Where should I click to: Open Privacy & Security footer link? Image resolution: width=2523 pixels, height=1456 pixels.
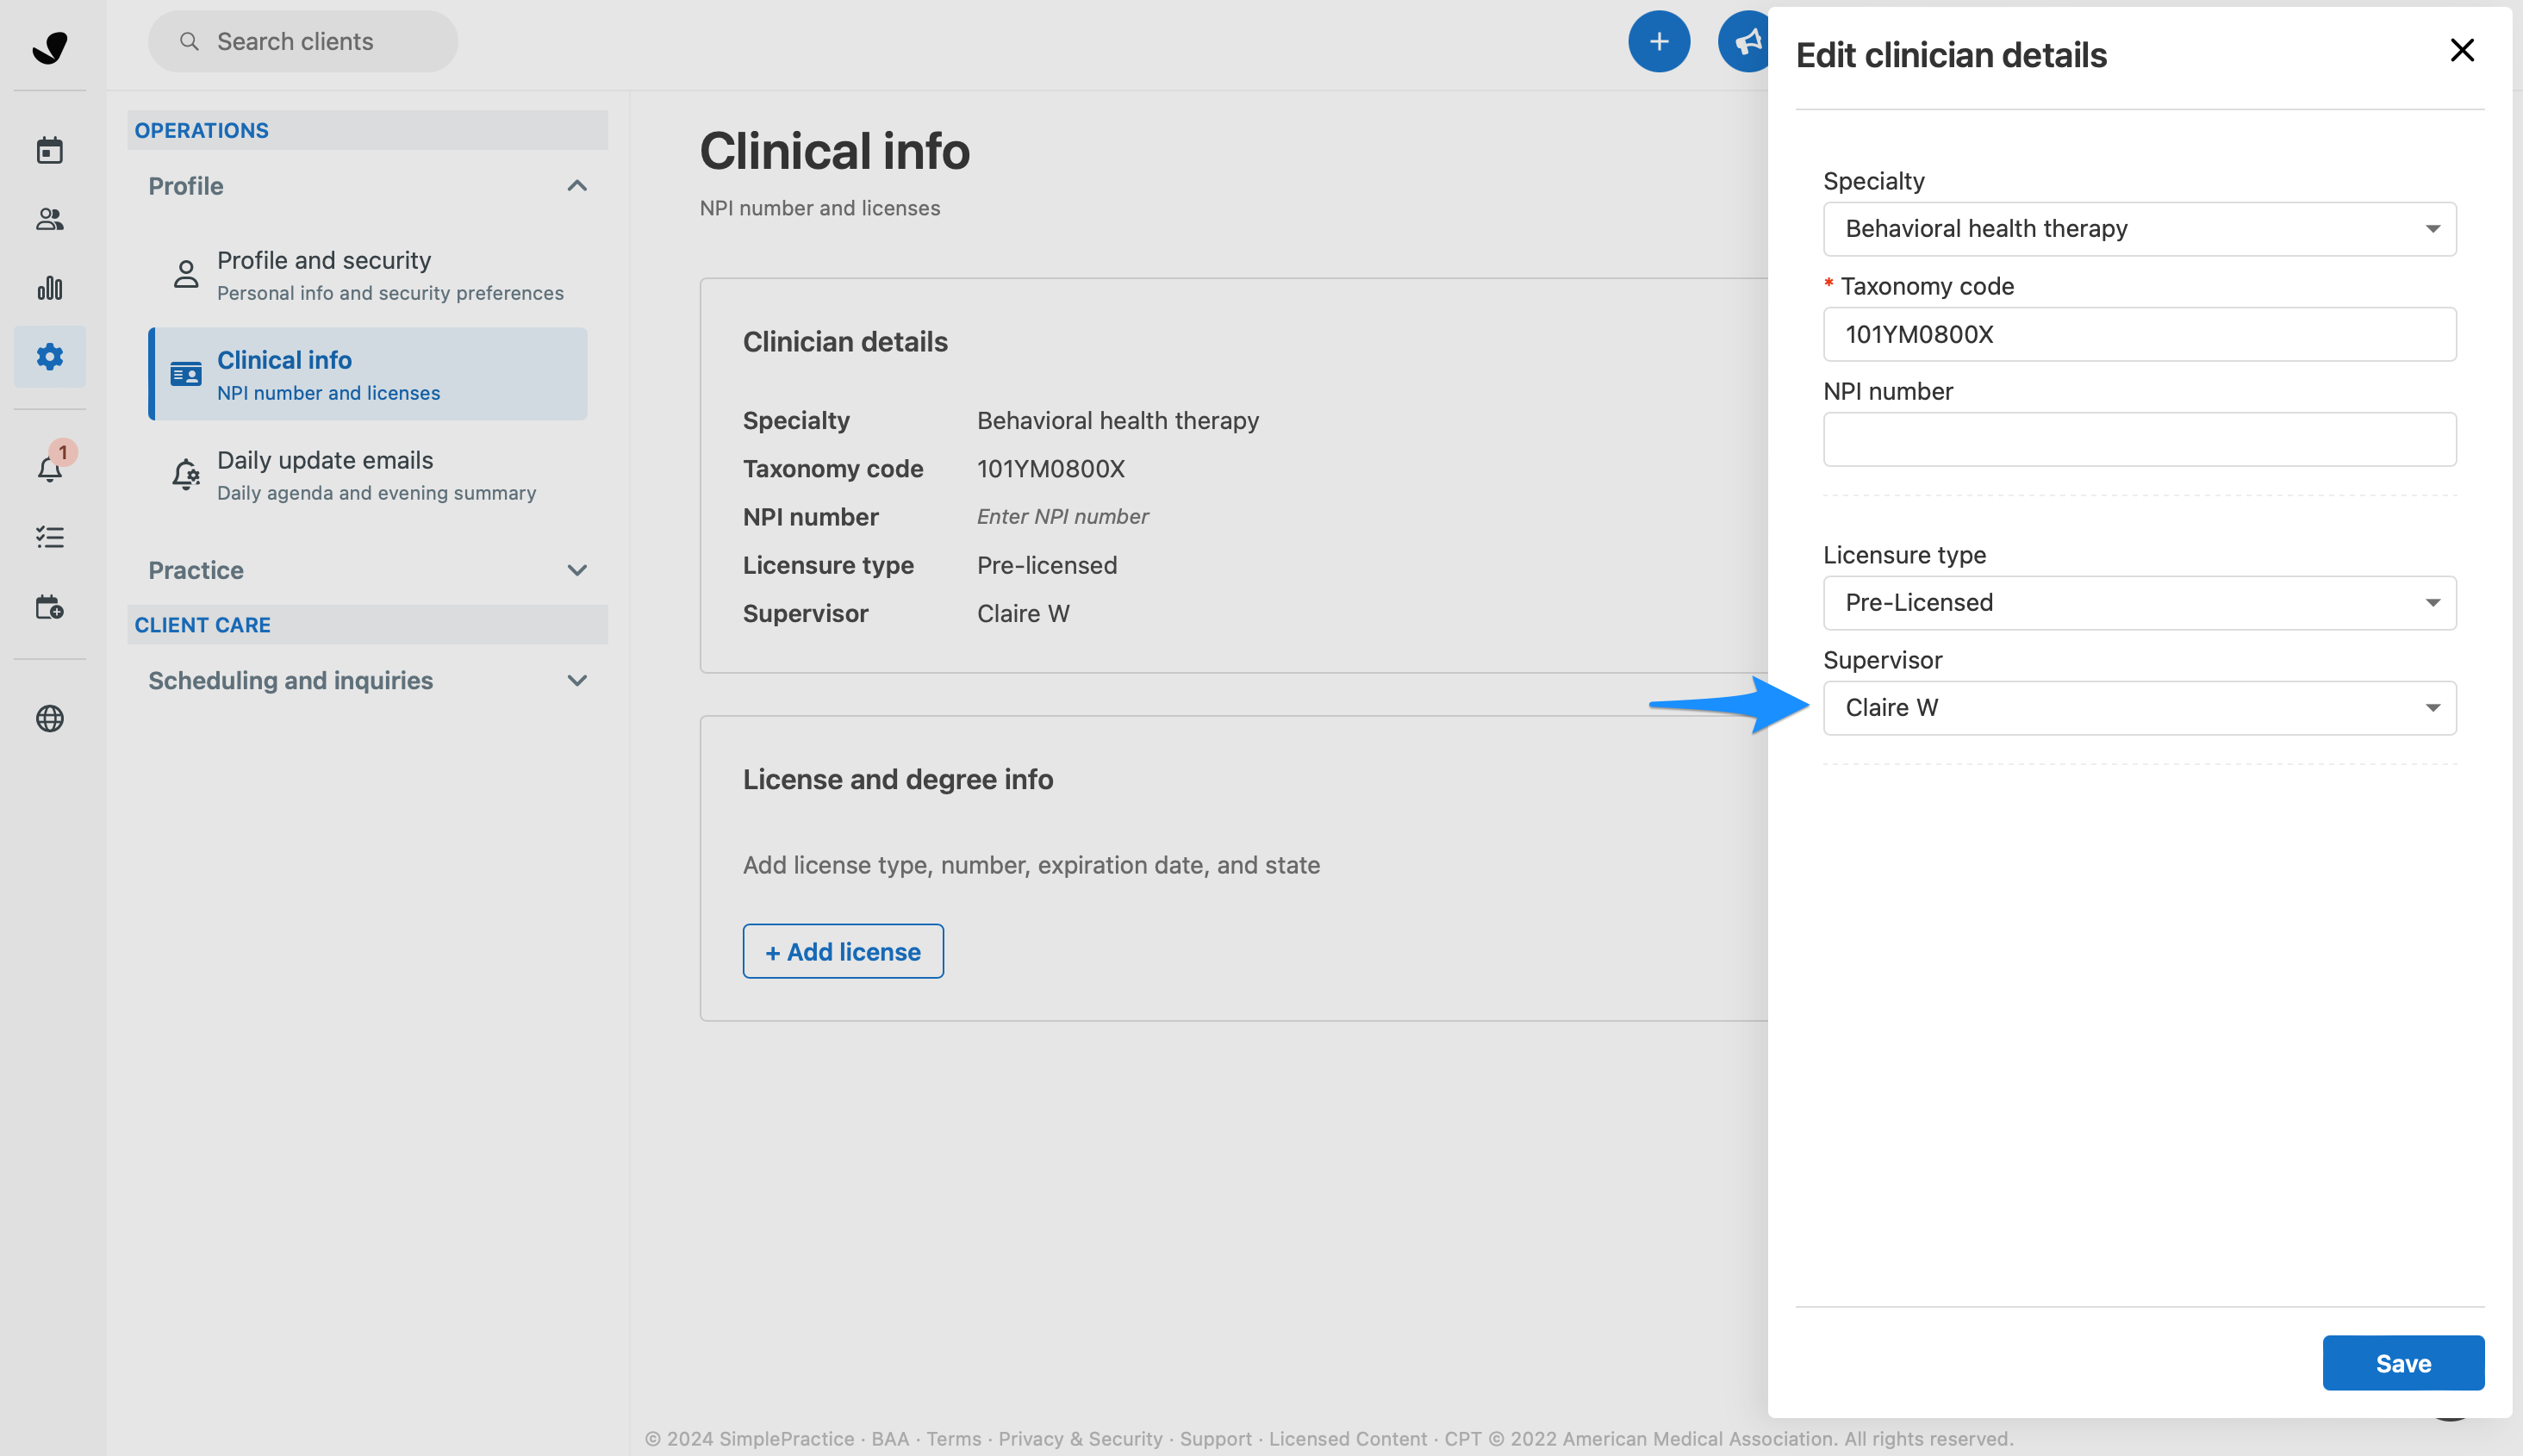pos(1080,1438)
